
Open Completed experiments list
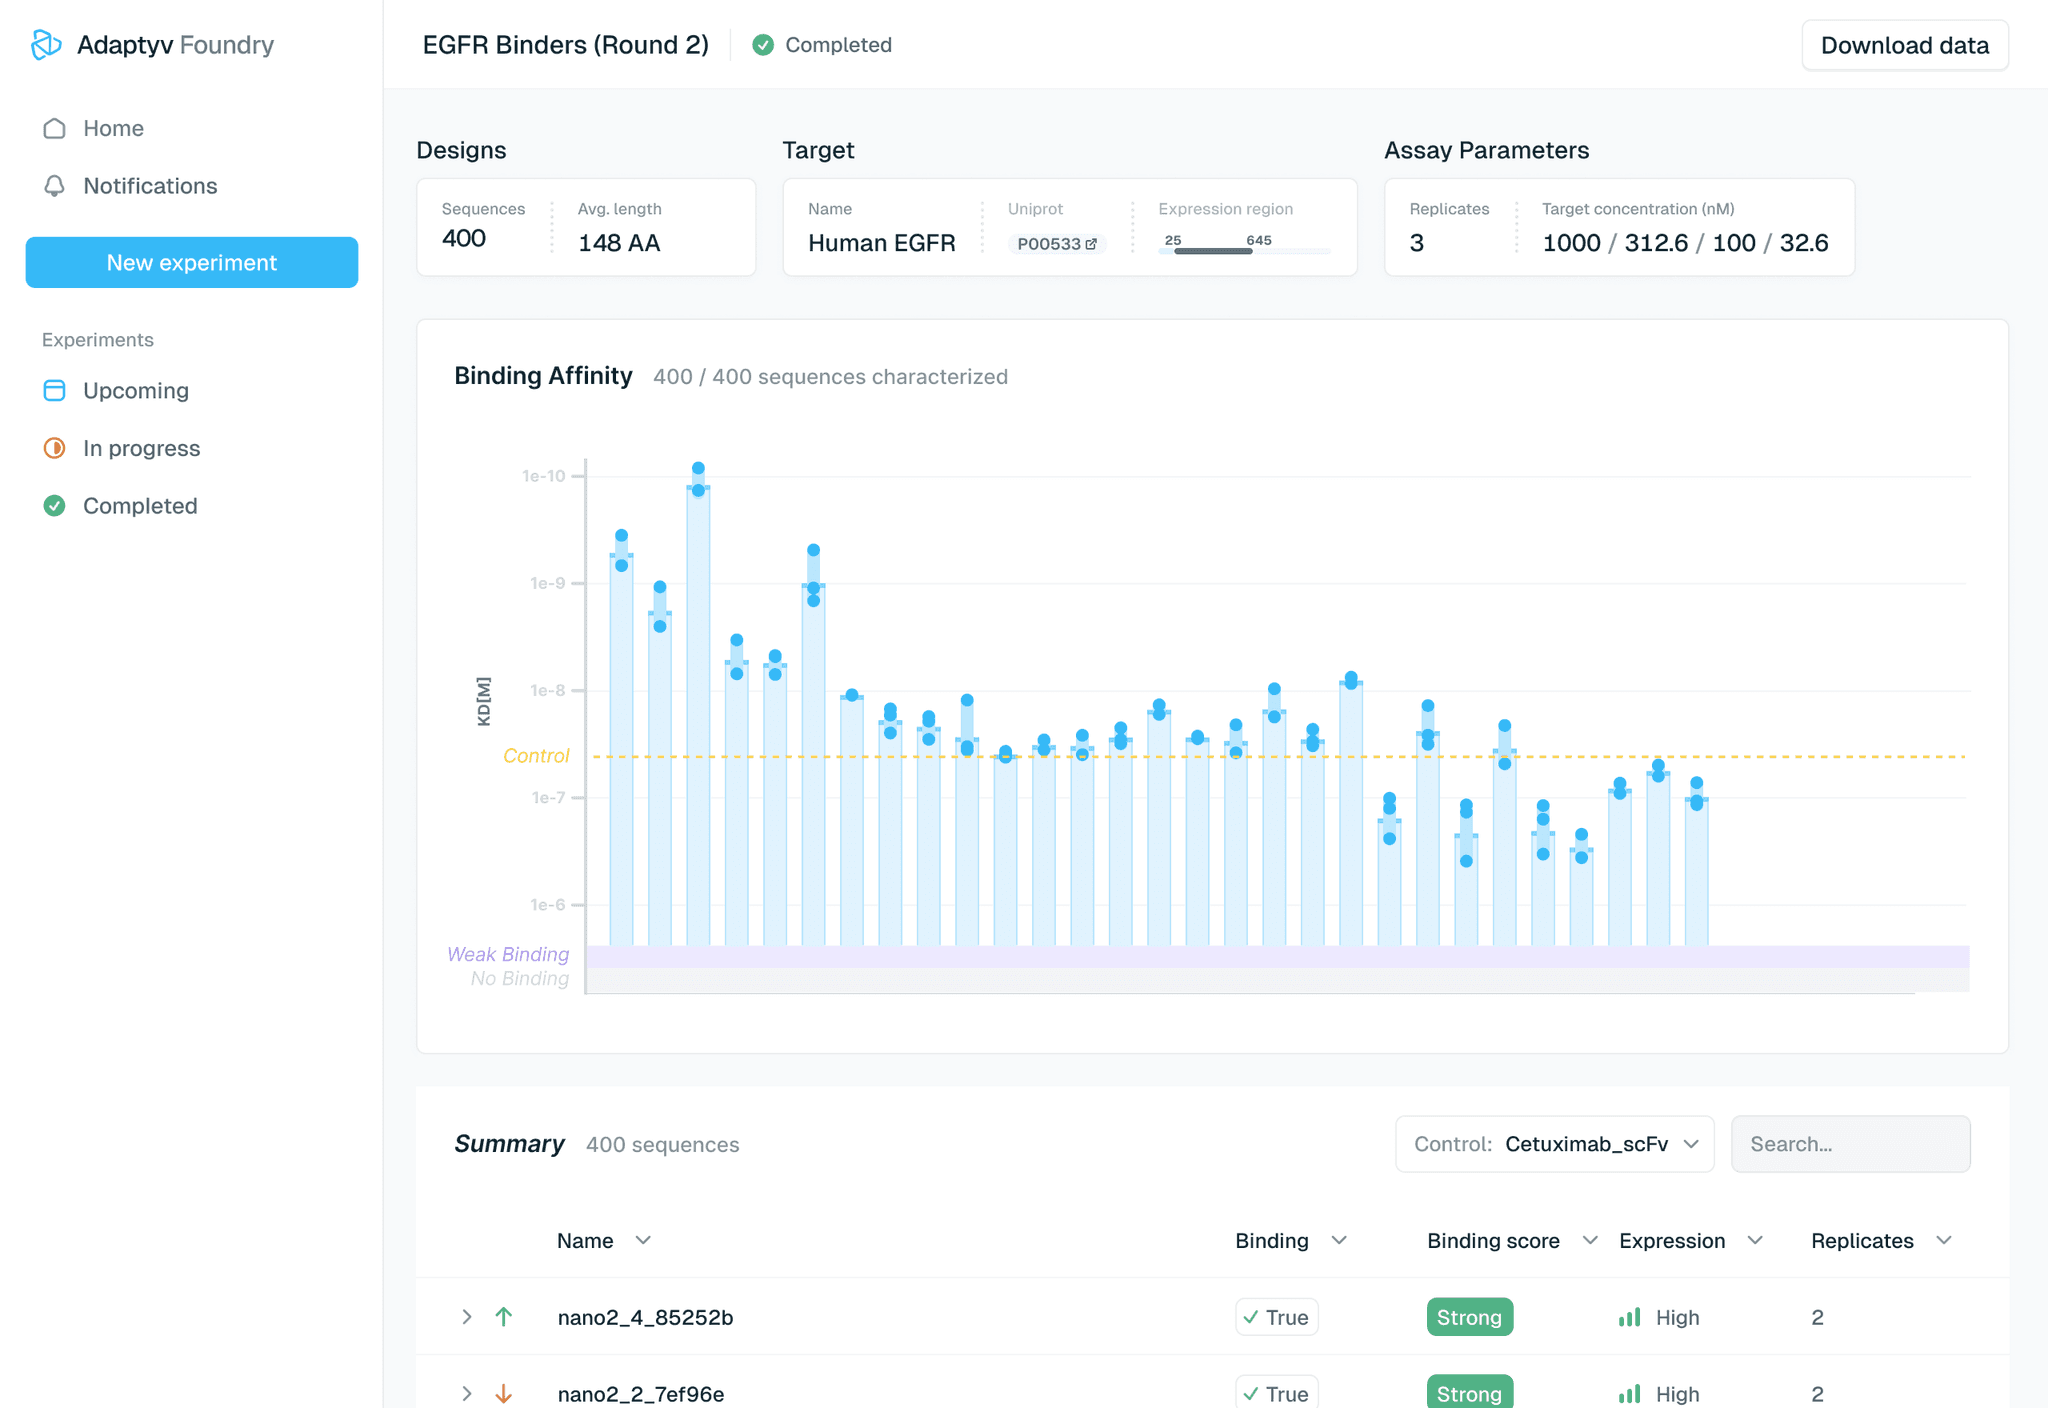pos(140,506)
